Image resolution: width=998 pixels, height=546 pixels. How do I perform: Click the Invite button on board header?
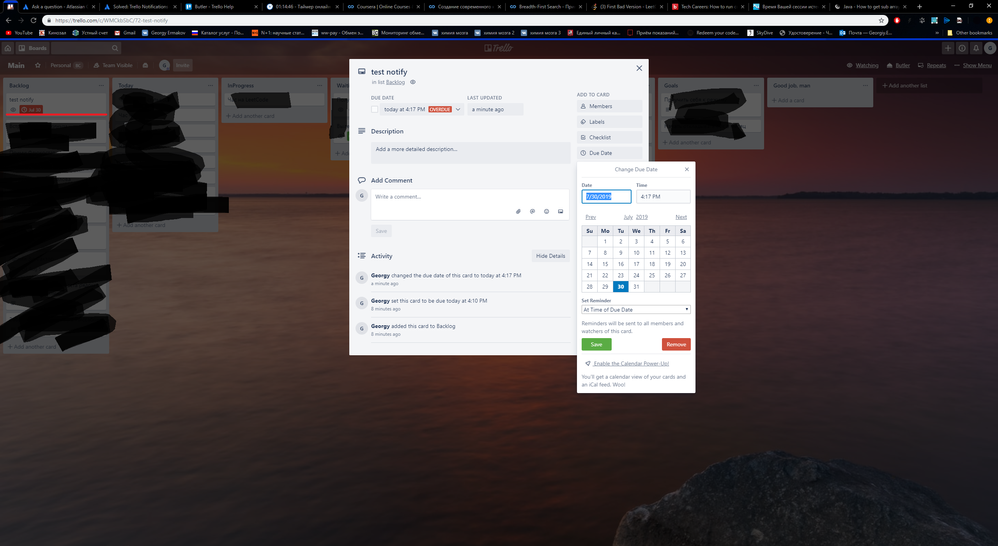[183, 65]
